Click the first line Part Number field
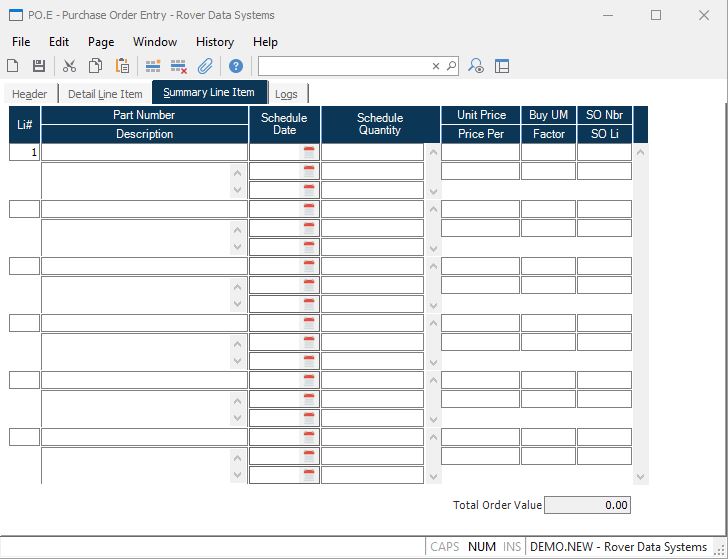This screenshot has height=559, width=728. (x=144, y=152)
